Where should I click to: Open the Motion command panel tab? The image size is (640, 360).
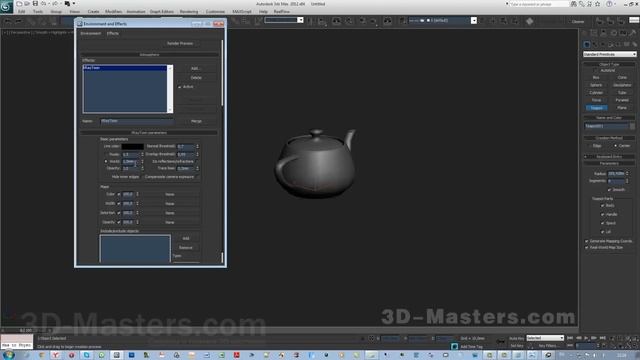point(613,33)
